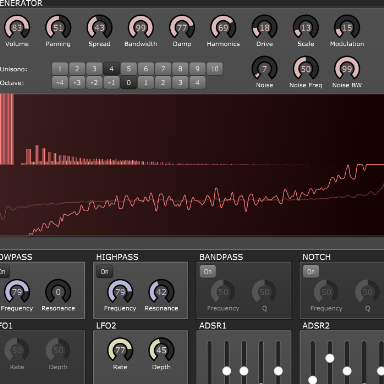Click the harmonics spectrum display
The height and width of the screenshot is (384, 384).
pyautogui.click(x=192, y=130)
